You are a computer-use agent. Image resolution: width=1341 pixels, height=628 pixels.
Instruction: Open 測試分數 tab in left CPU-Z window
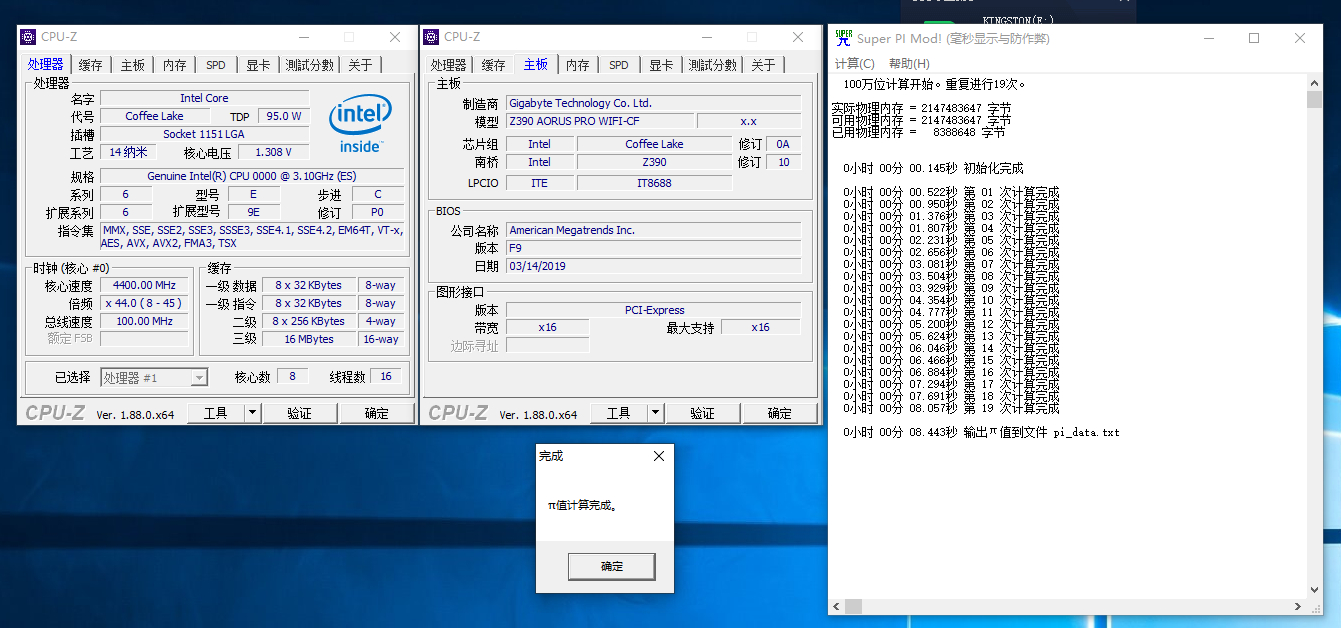click(309, 65)
